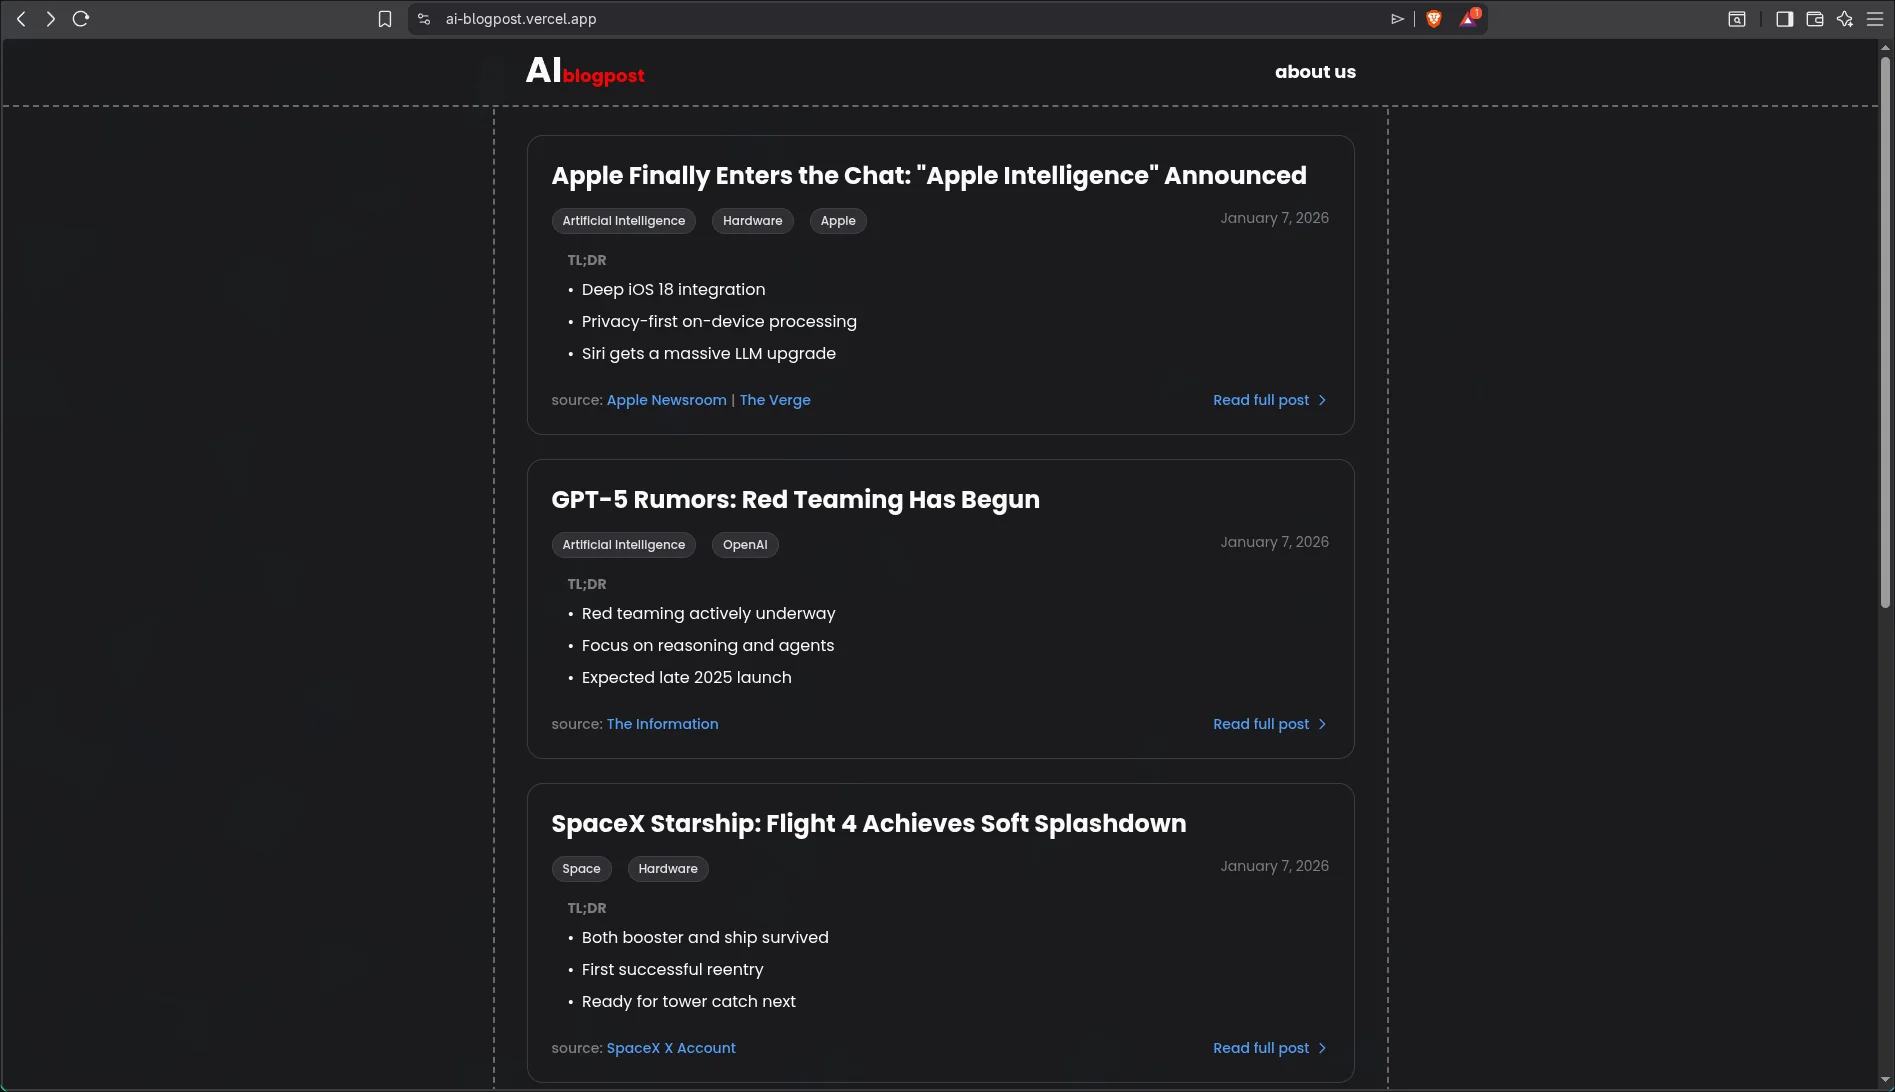The width and height of the screenshot is (1895, 1092).
Task: Open Brave Shields lion icon
Action: [x=1434, y=19]
